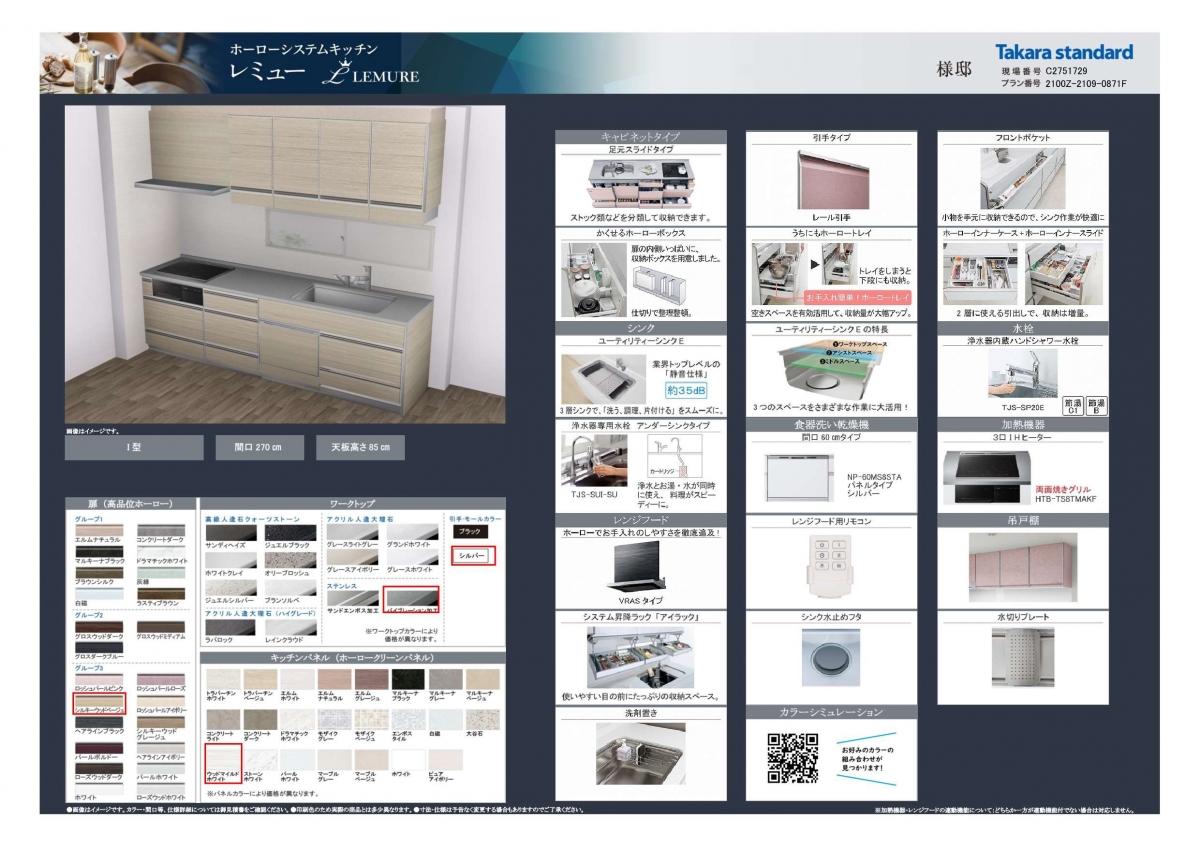Select the ローズウッドダーク door swatch
Image resolution: width=1200 pixels, height=848 pixels.
(x=99, y=767)
